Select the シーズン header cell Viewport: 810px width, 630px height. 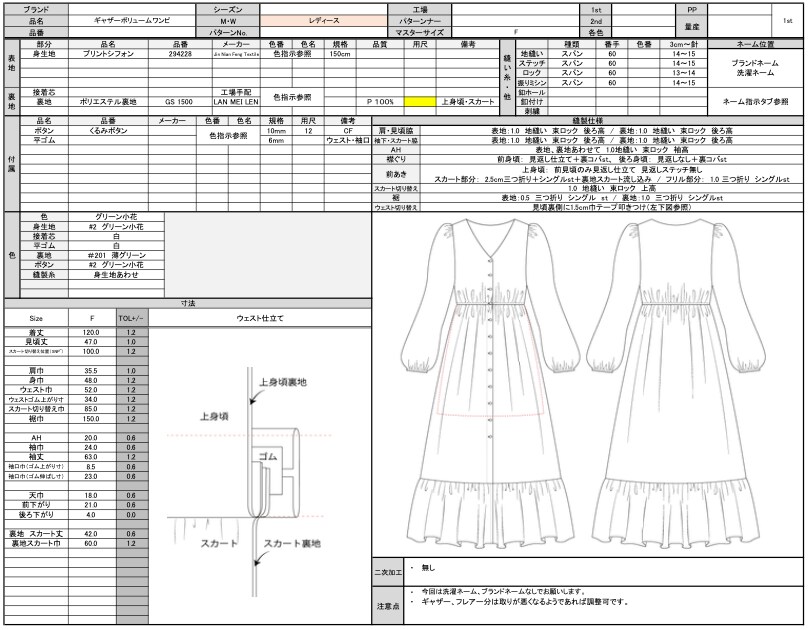[x=228, y=9]
